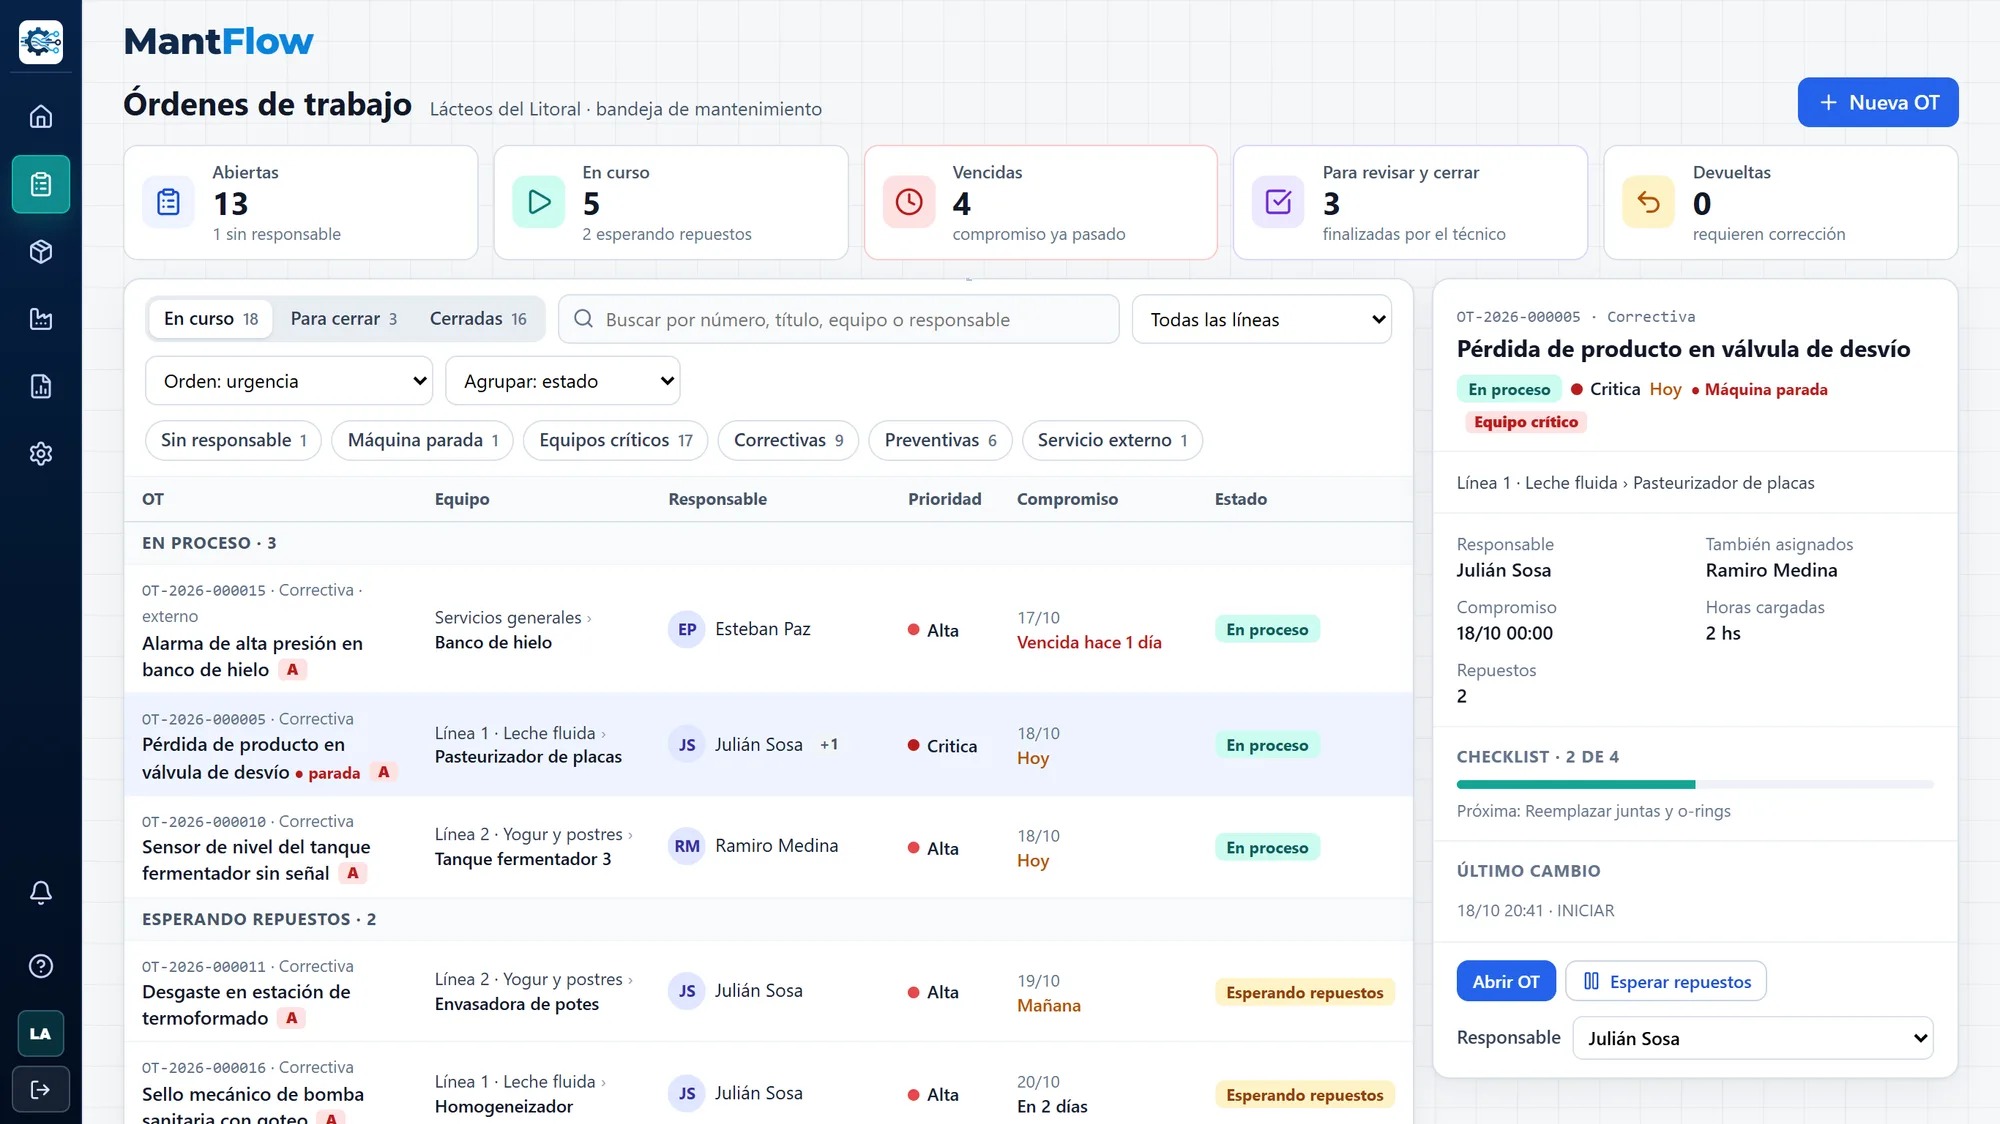Open help question mark icon

[x=41, y=966]
